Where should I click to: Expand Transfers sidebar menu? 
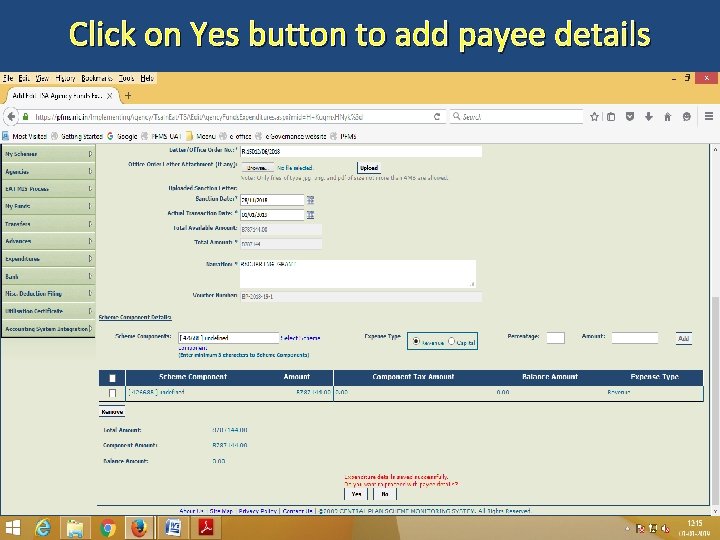(48, 224)
